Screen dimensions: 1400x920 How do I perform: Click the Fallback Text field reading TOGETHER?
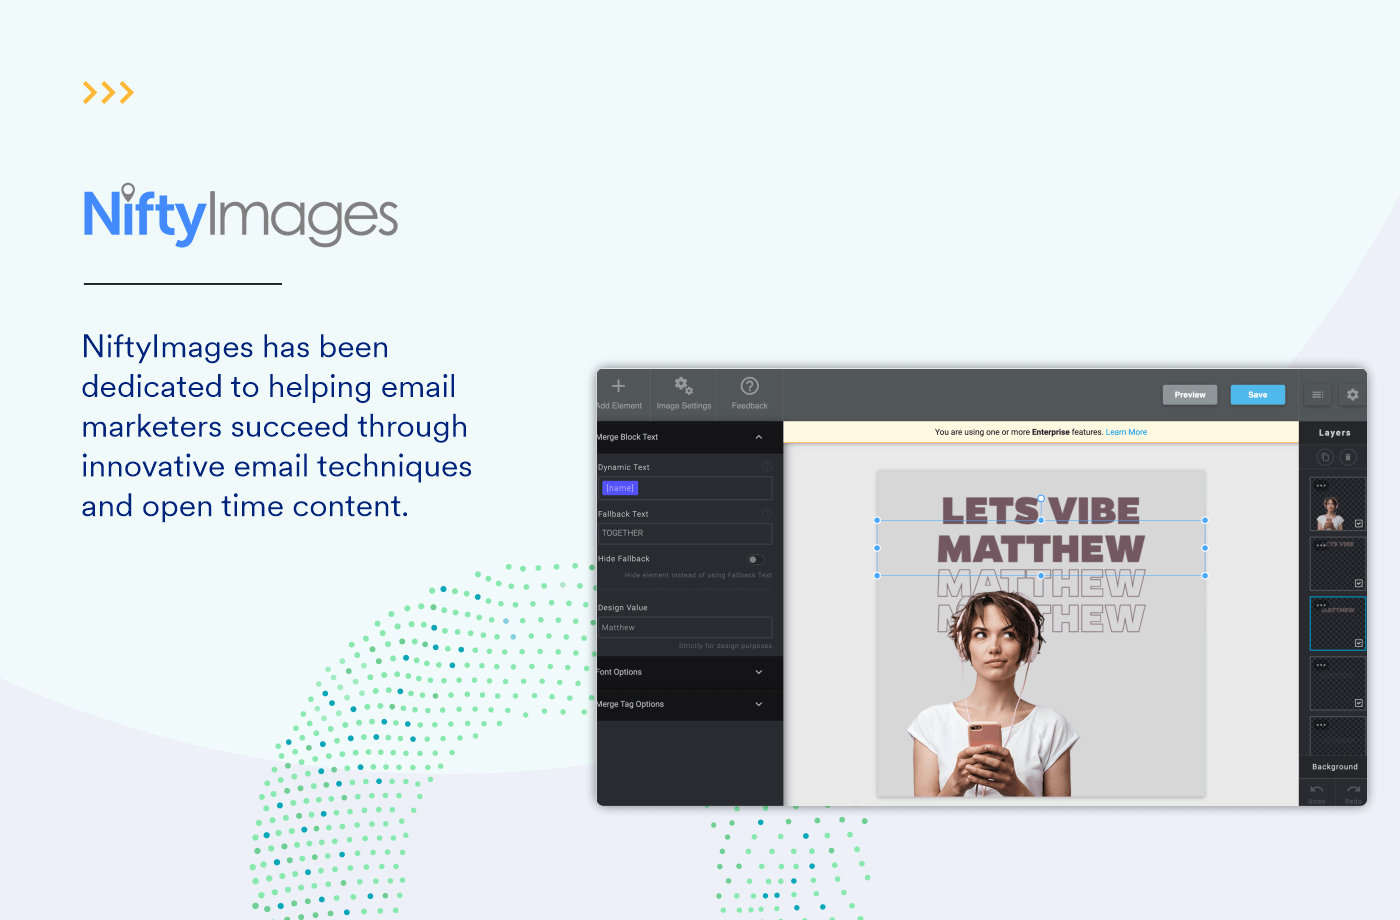685,534
